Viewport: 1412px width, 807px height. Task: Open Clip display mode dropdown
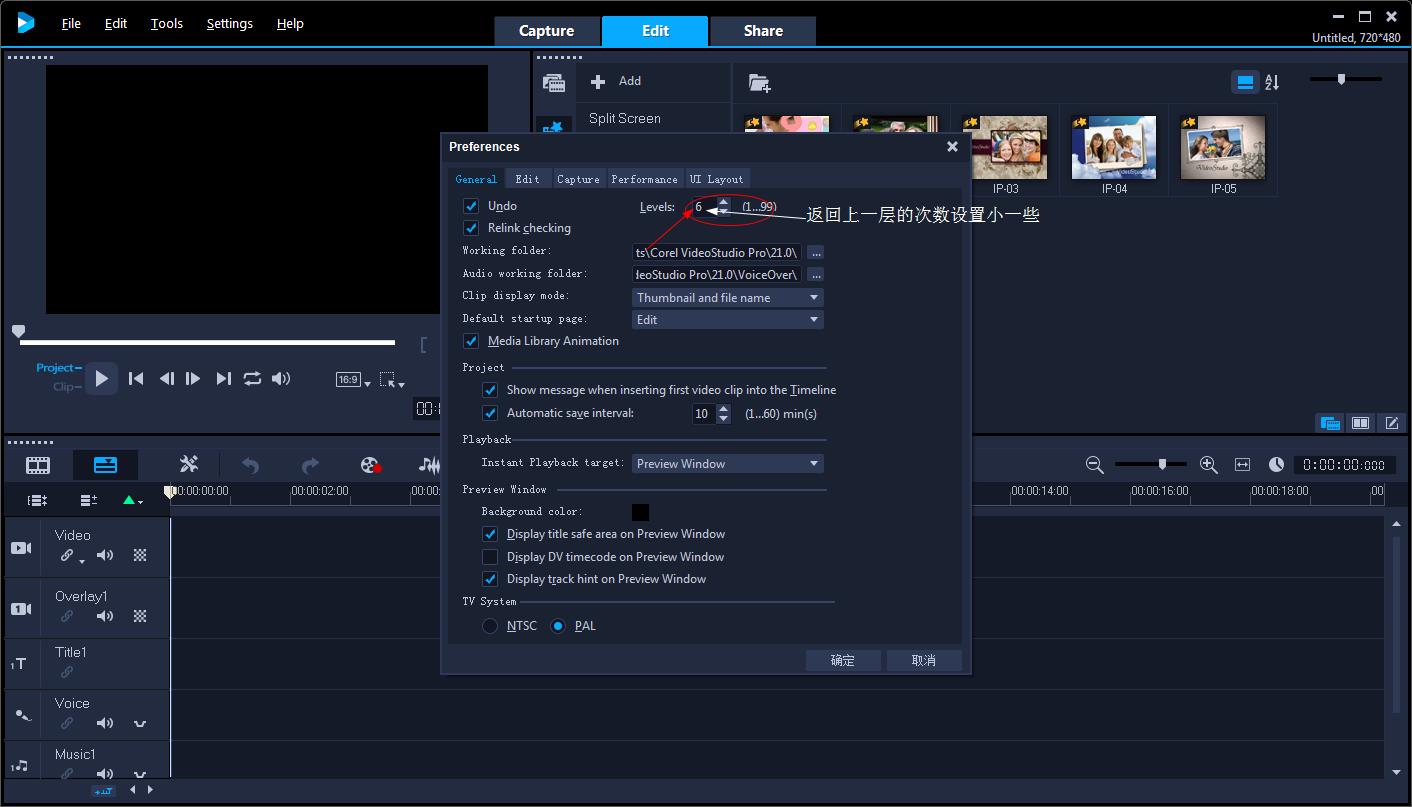(728, 297)
